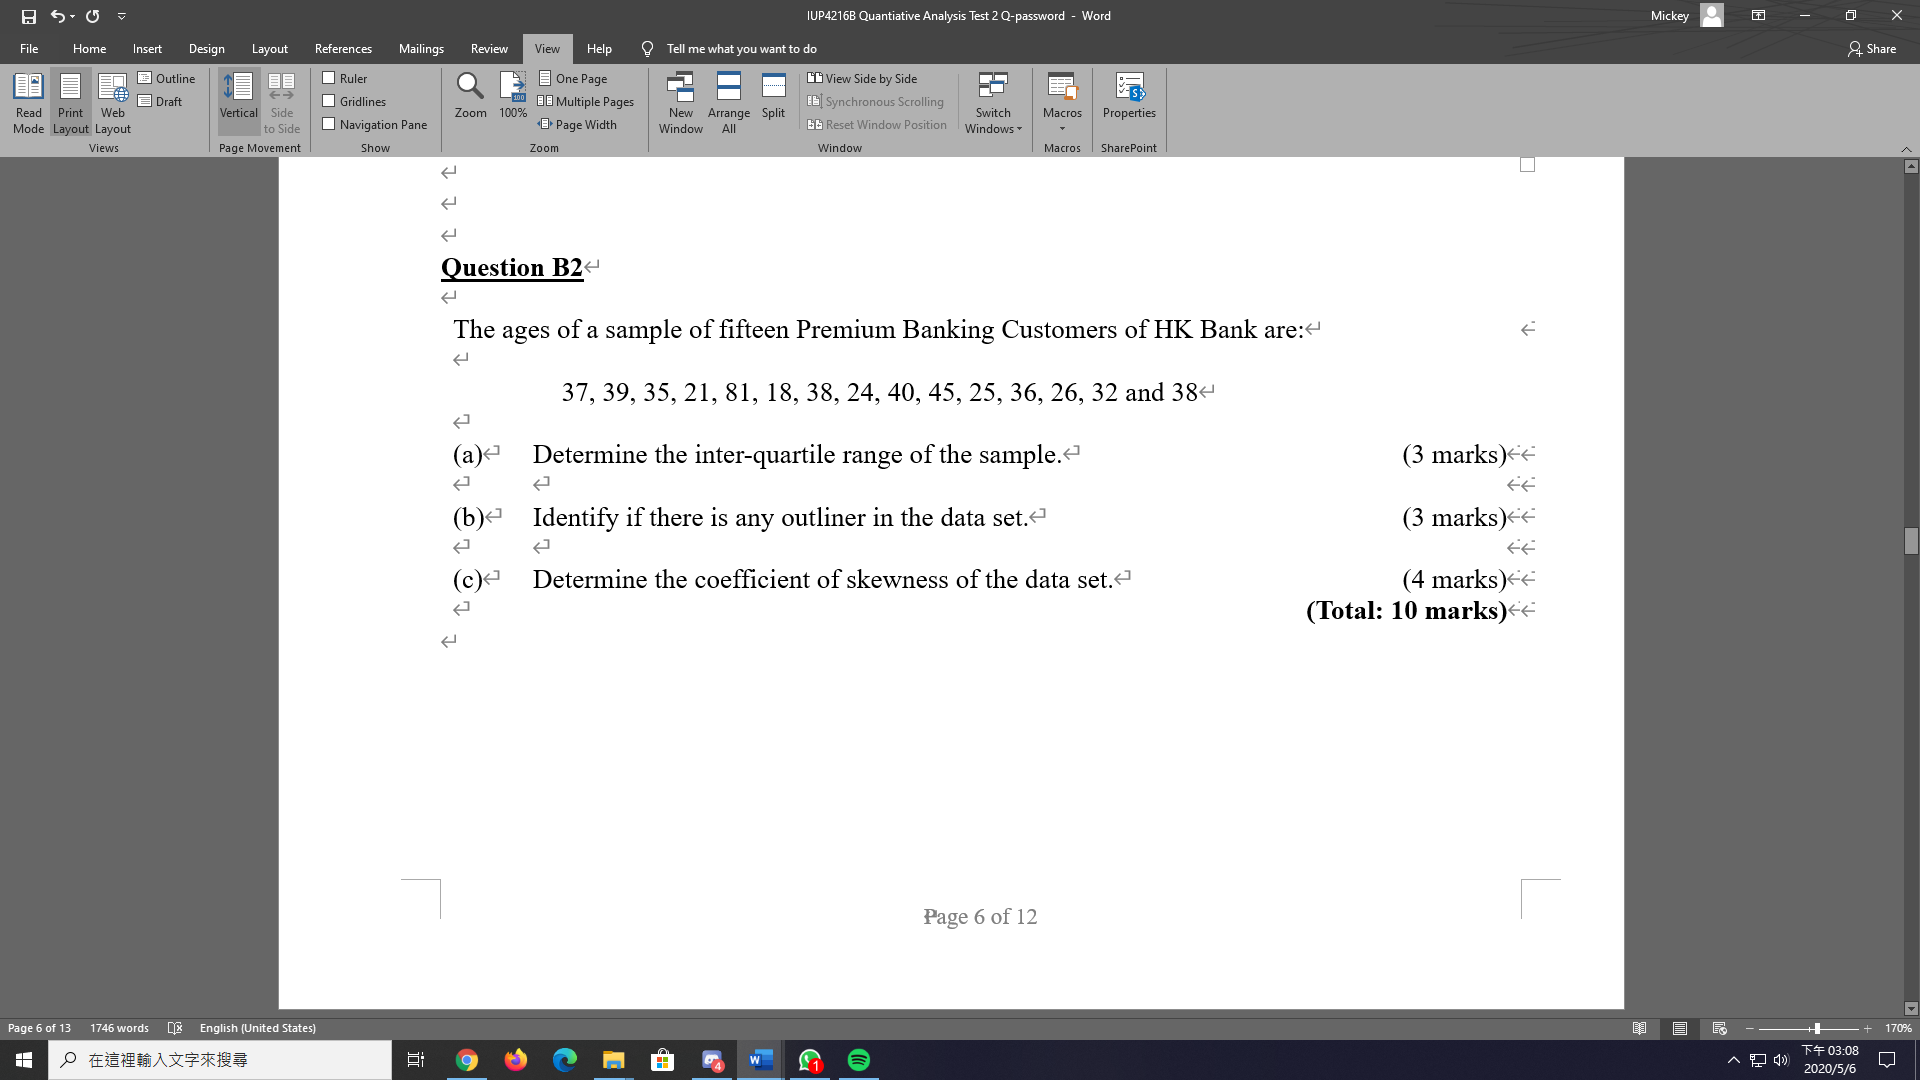Open the Navigation Pane
The height and width of the screenshot is (1080, 1920).
click(328, 124)
